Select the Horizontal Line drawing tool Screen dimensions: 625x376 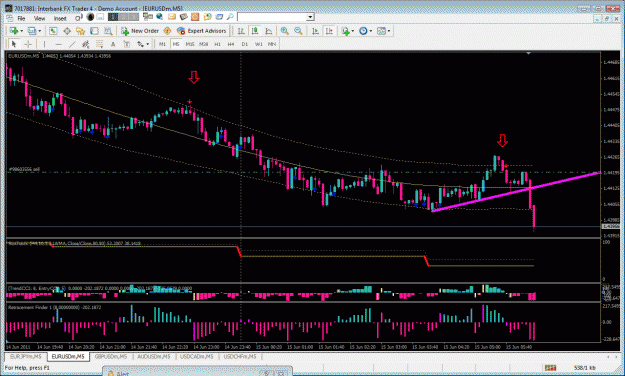(59, 44)
